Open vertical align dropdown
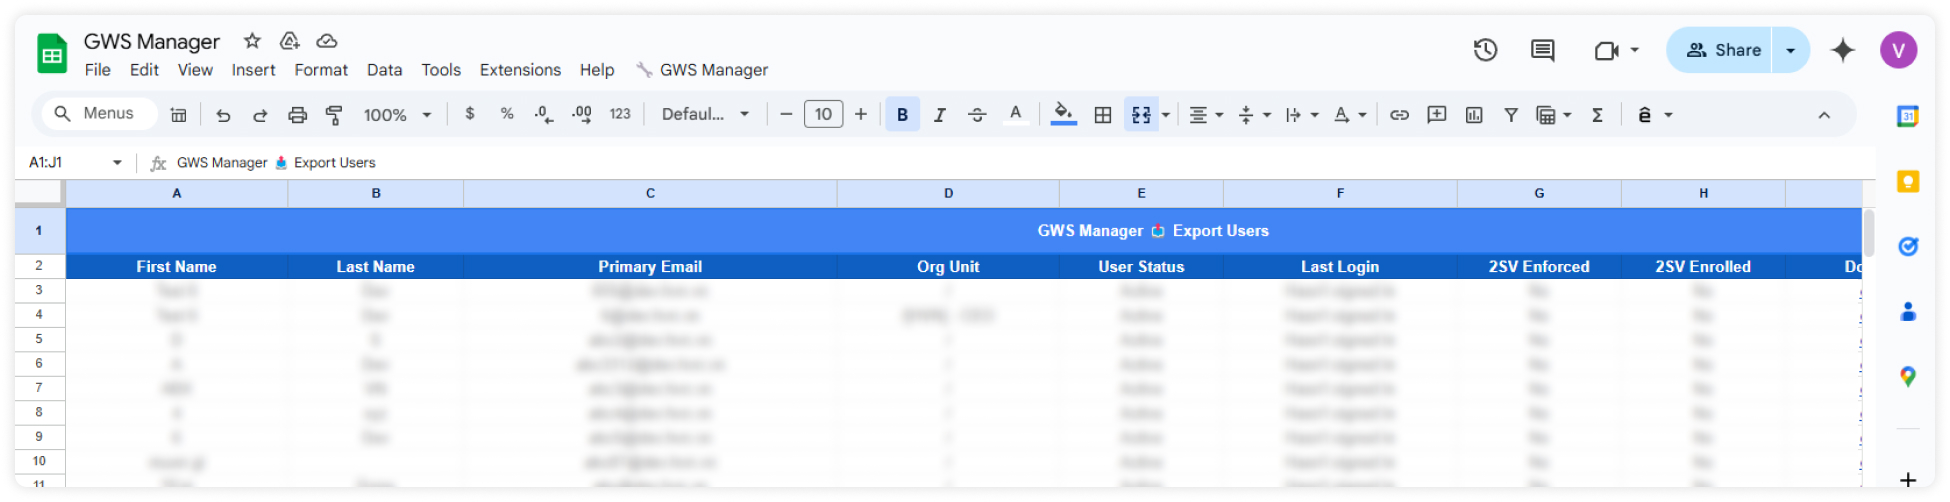This screenshot has height=502, width=1950. 1254,115
